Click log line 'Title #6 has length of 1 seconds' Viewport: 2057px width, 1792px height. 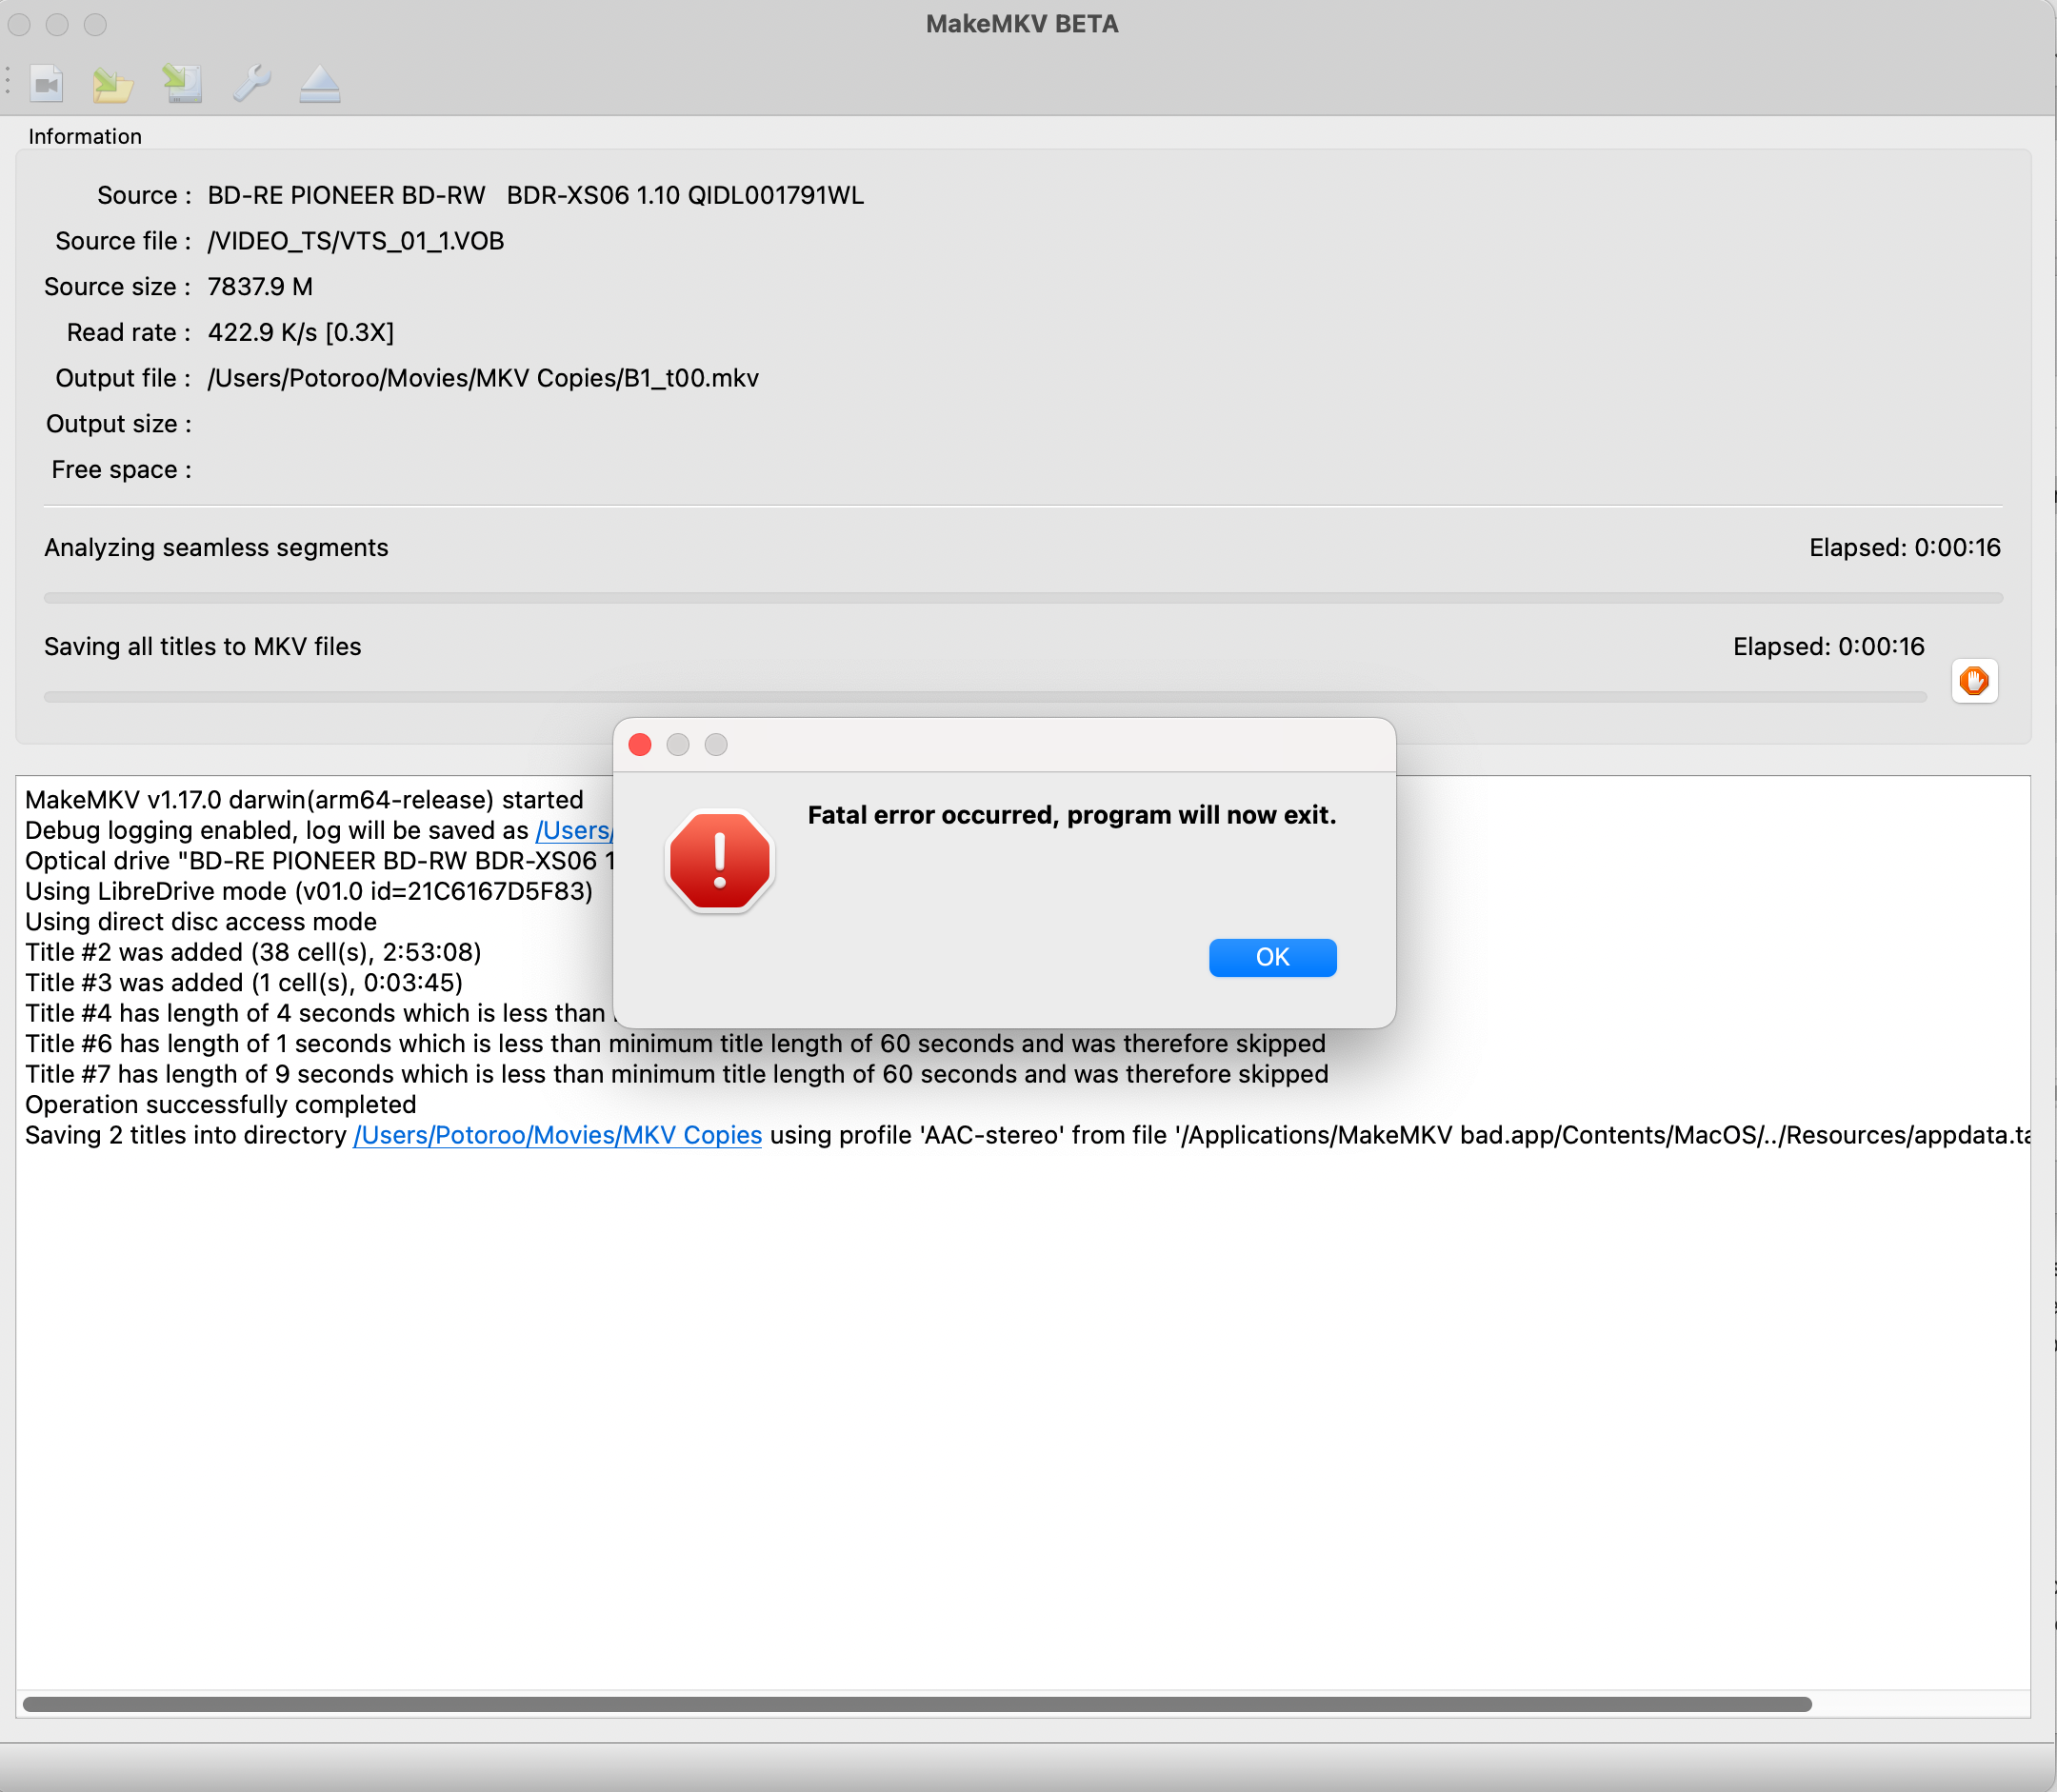point(675,1044)
